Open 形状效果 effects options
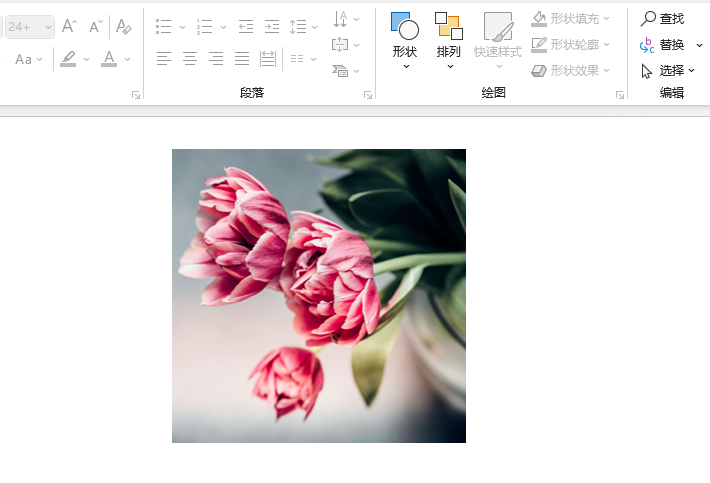 571,71
